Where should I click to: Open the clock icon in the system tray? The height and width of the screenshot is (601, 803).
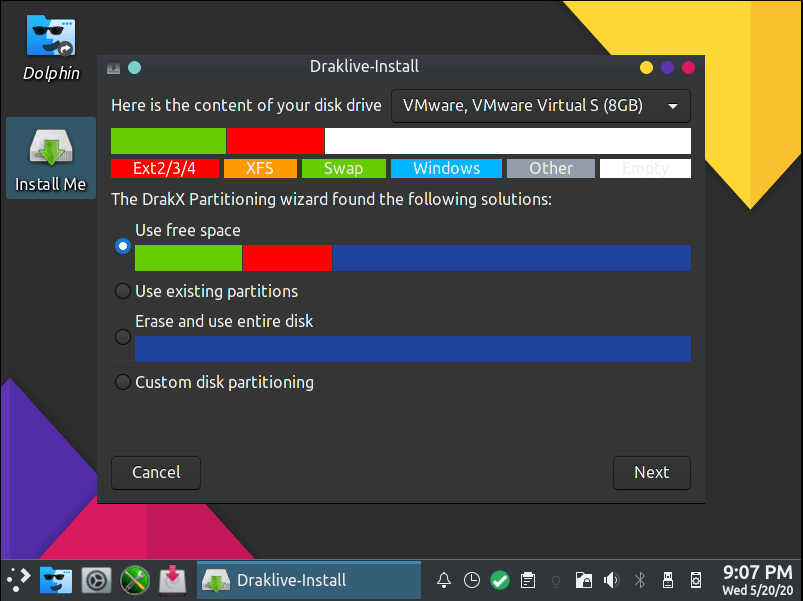(471, 580)
